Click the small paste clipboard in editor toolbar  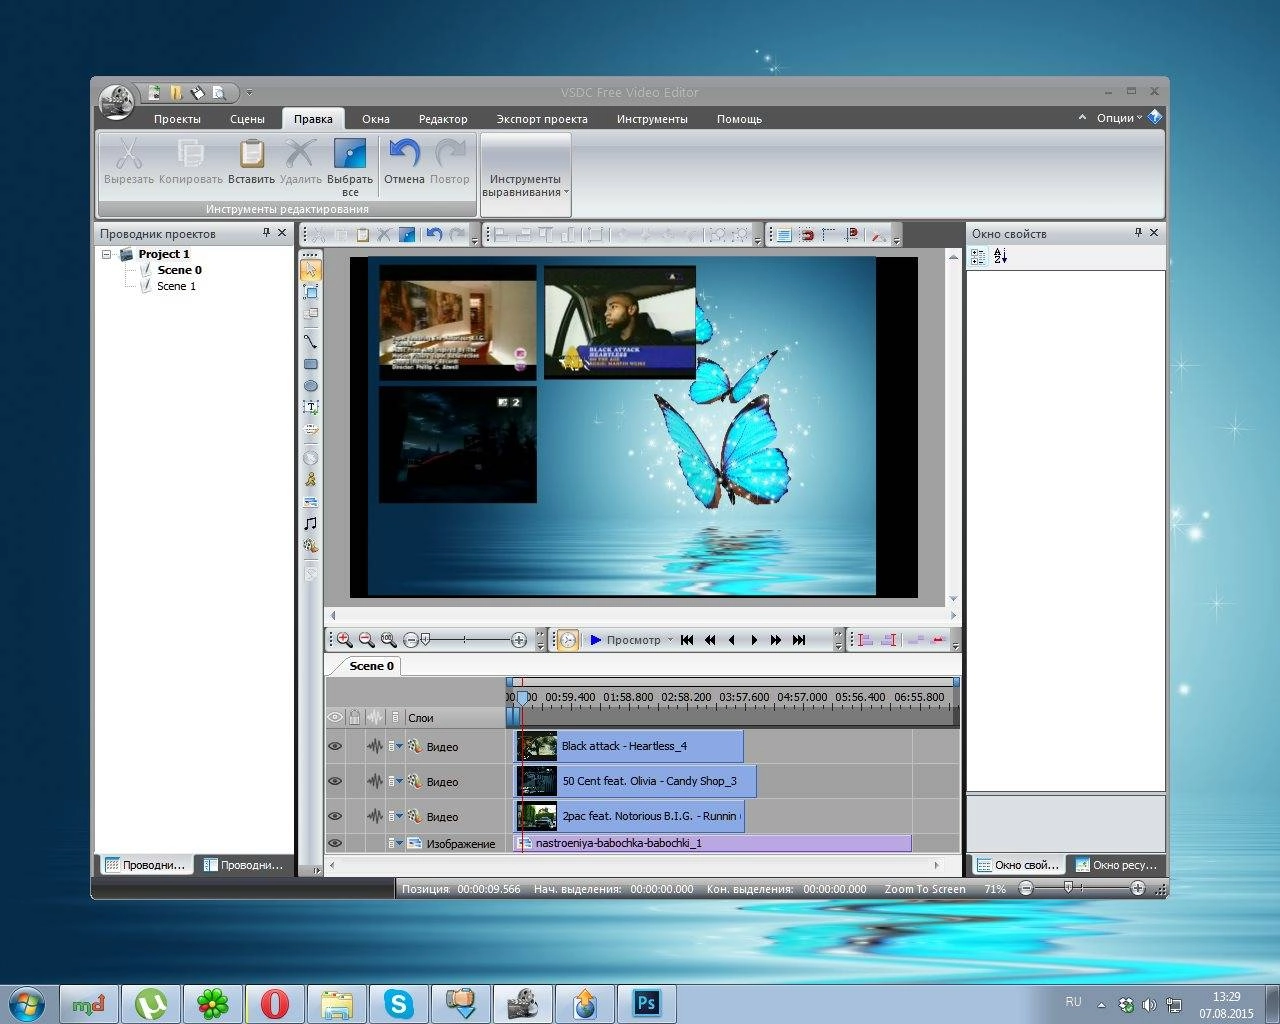[363, 235]
